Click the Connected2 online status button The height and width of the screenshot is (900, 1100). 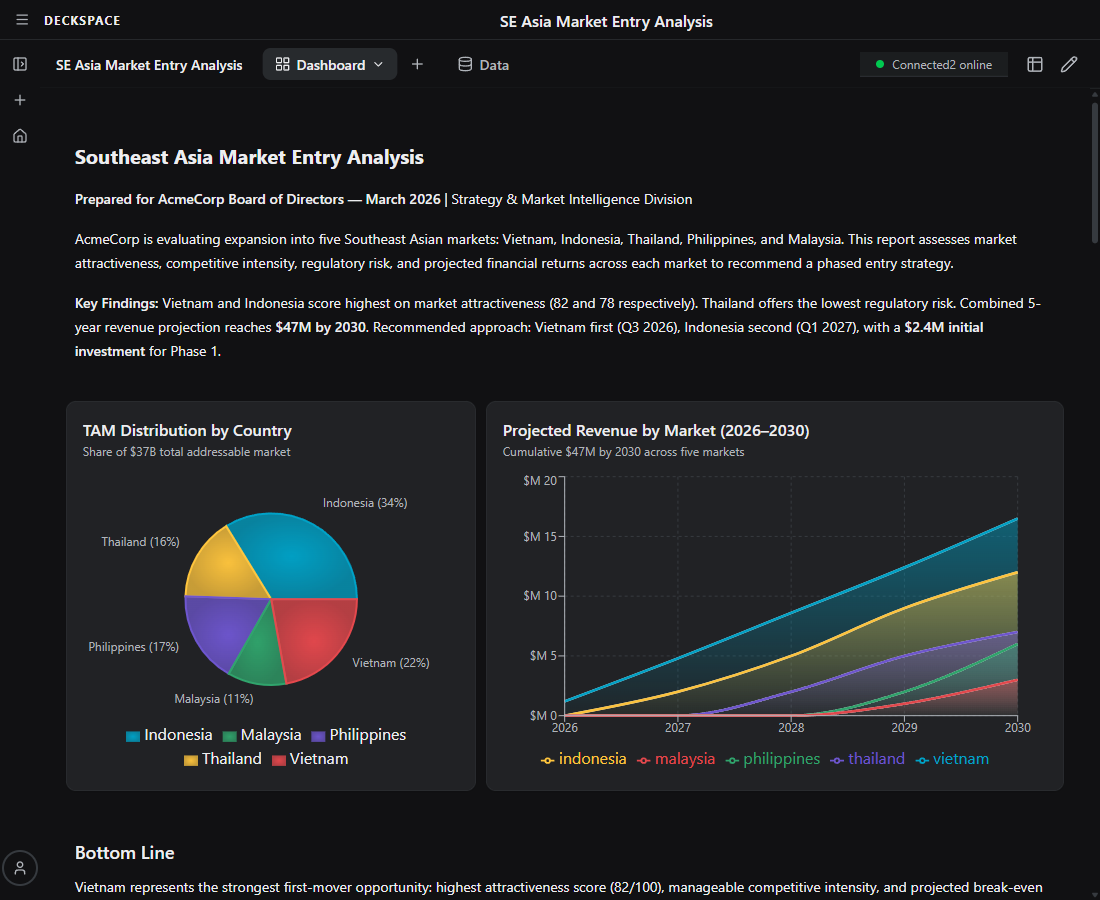click(x=933, y=64)
